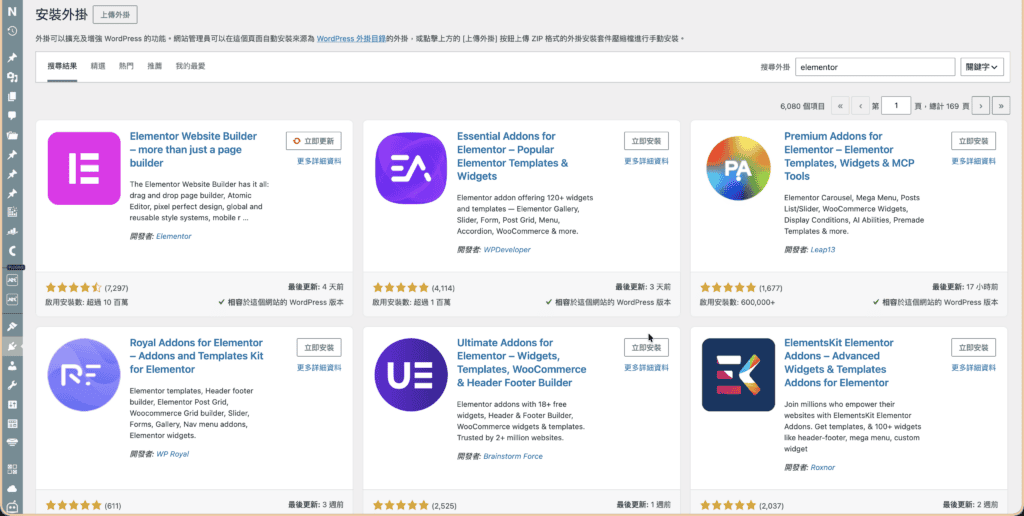The image size is (1024, 516).
Task: Switch to the 熱門 tab
Action: 126,66
